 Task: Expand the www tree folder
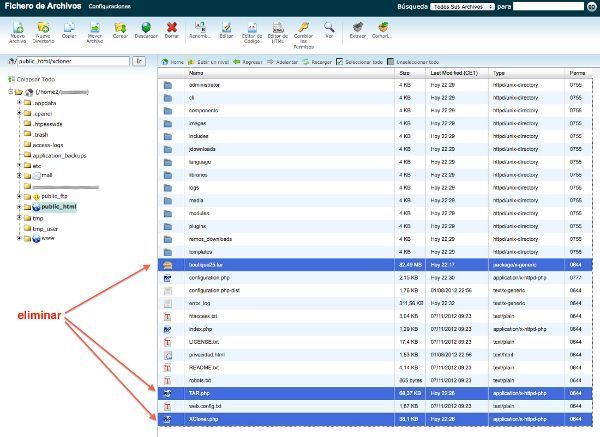click(x=19, y=238)
